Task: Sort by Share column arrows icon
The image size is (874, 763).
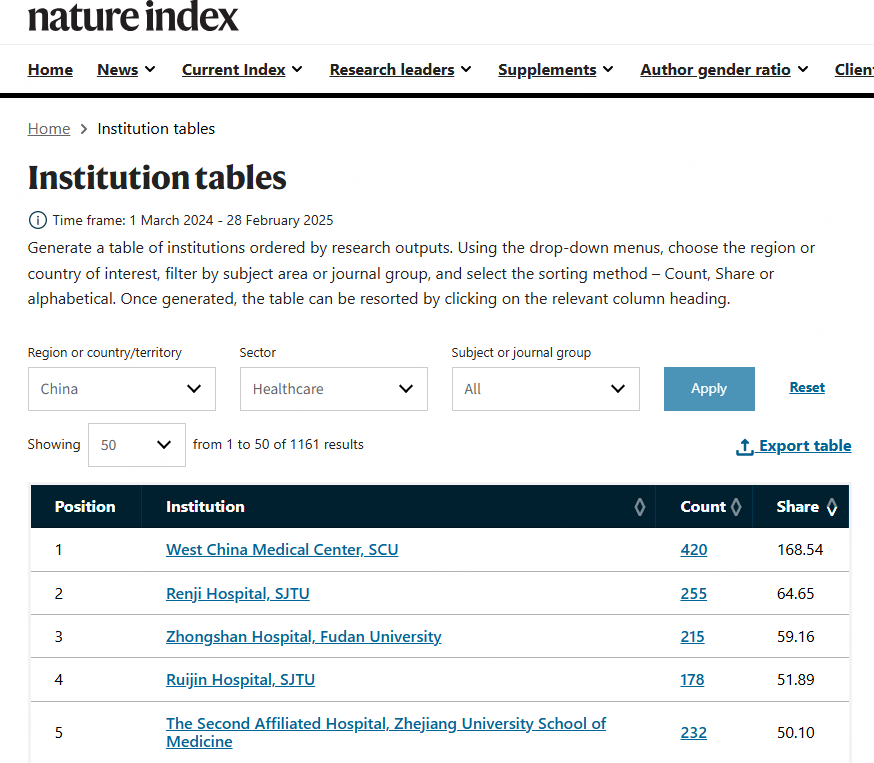Action: [x=832, y=507]
